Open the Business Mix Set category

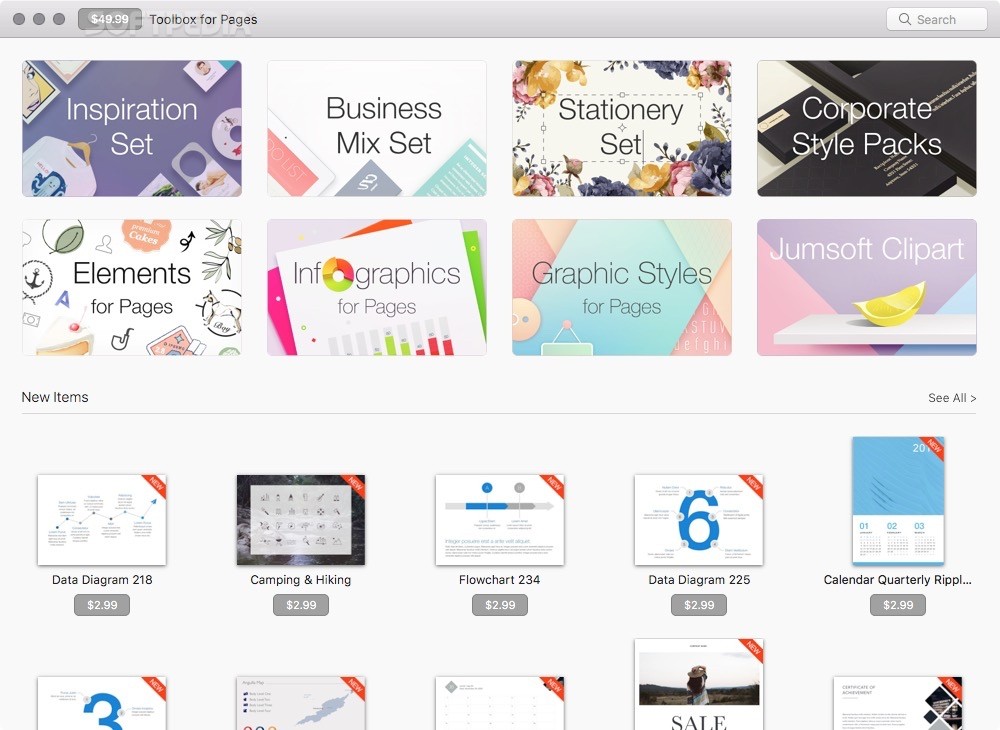tap(376, 127)
